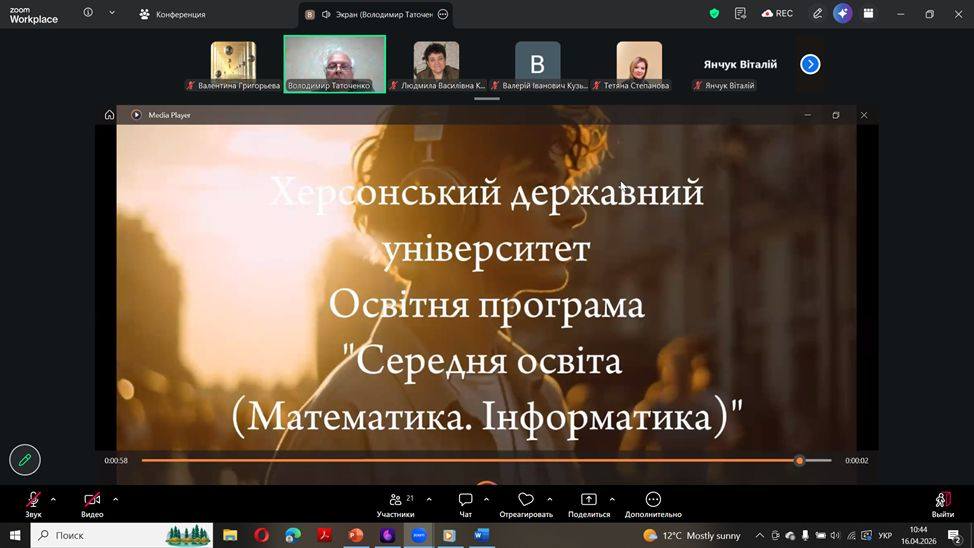The height and width of the screenshot is (548, 974).
Task: Open the more options on screen share tab
Action: [443, 14]
